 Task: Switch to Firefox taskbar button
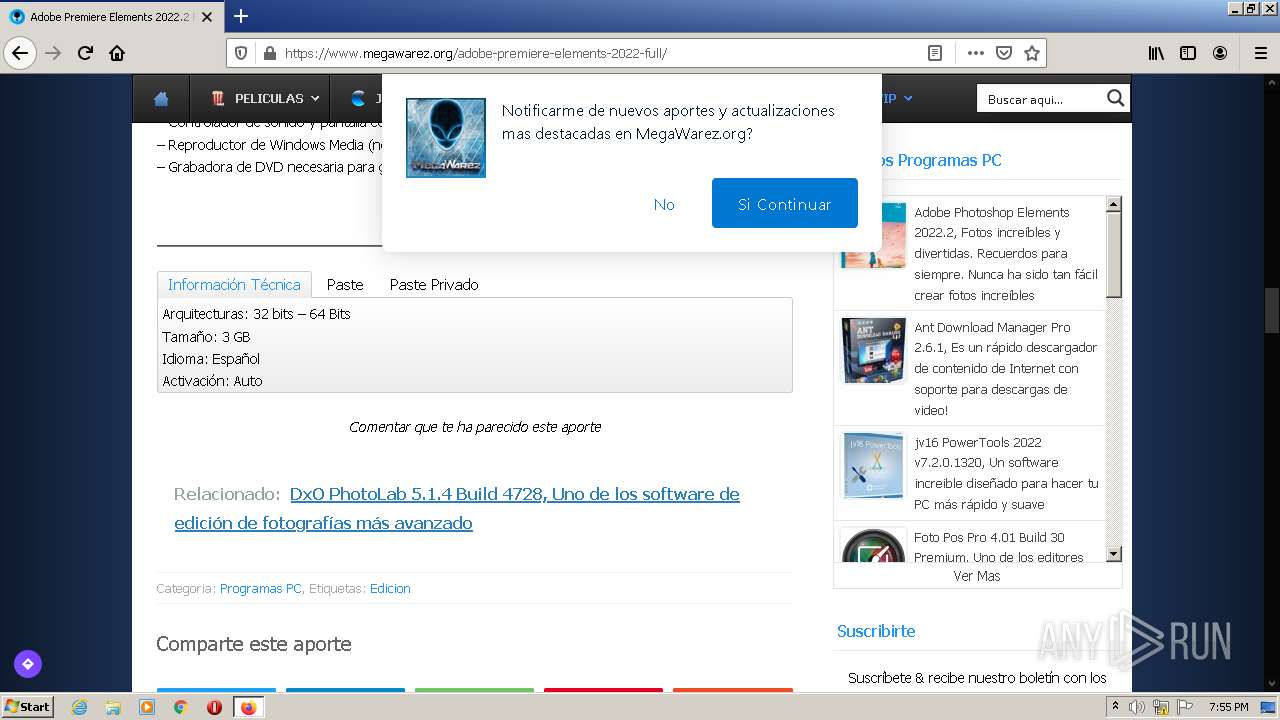pyautogui.click(x=248, y=707)
